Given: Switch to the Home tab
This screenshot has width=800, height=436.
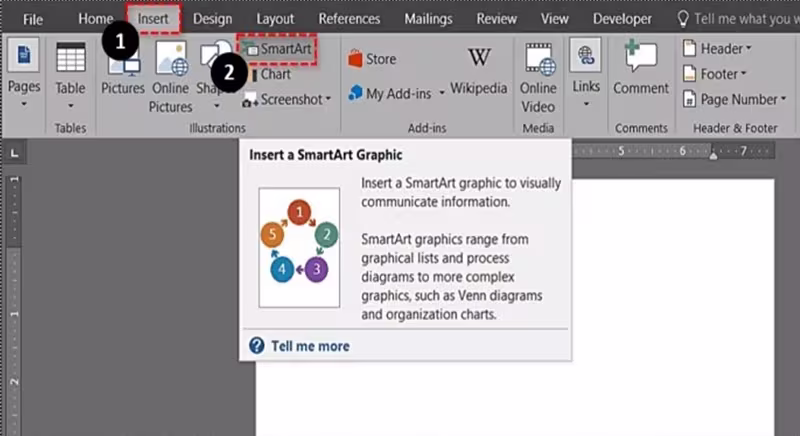Looking at the screenshot, I should tap(95, 19).
